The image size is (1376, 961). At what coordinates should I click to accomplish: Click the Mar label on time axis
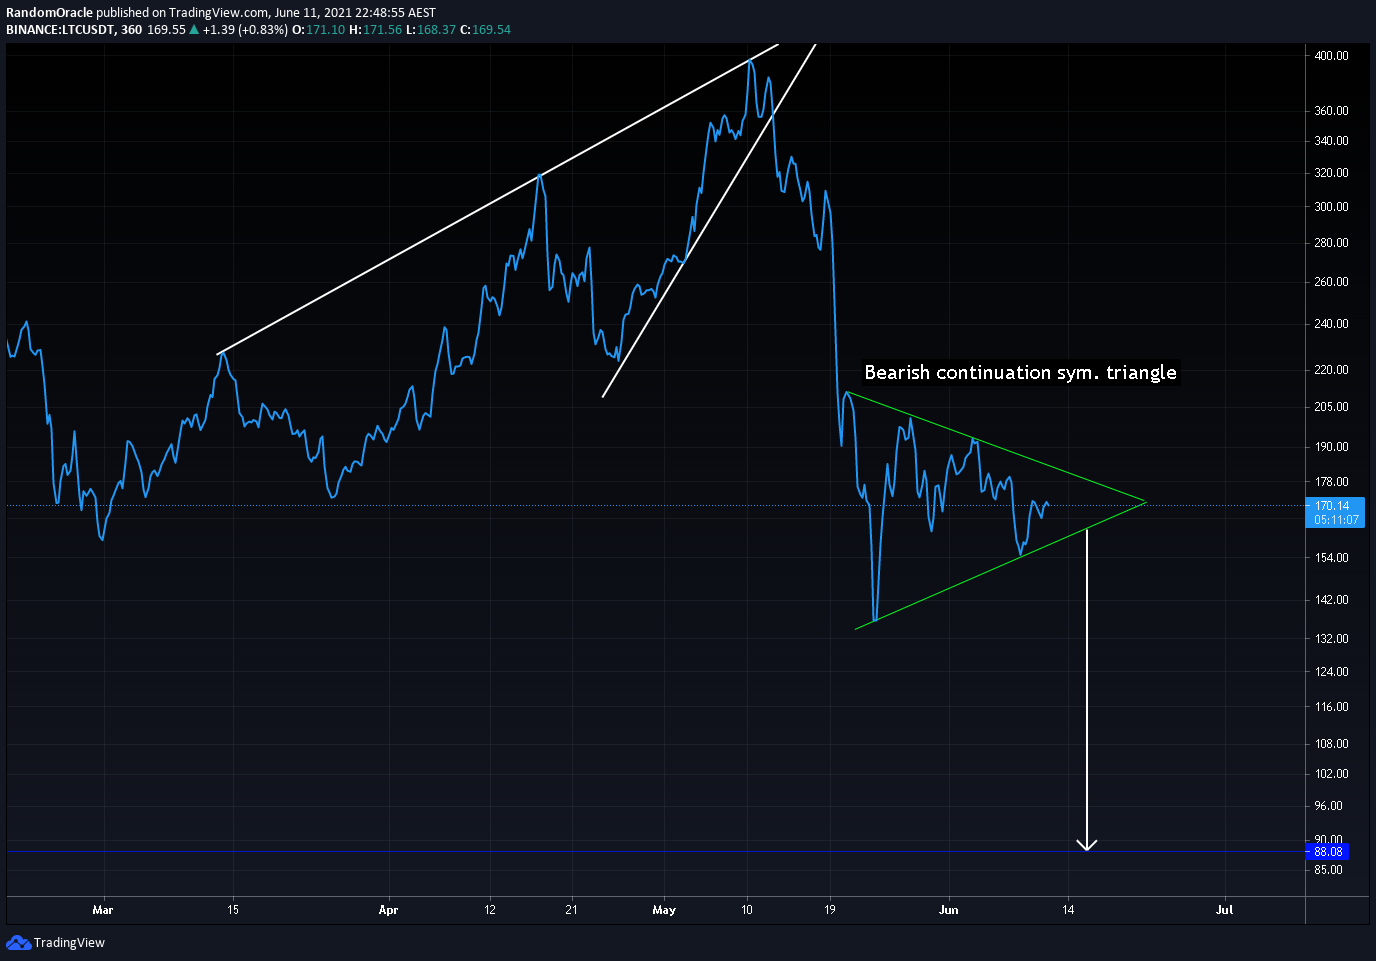103,910
